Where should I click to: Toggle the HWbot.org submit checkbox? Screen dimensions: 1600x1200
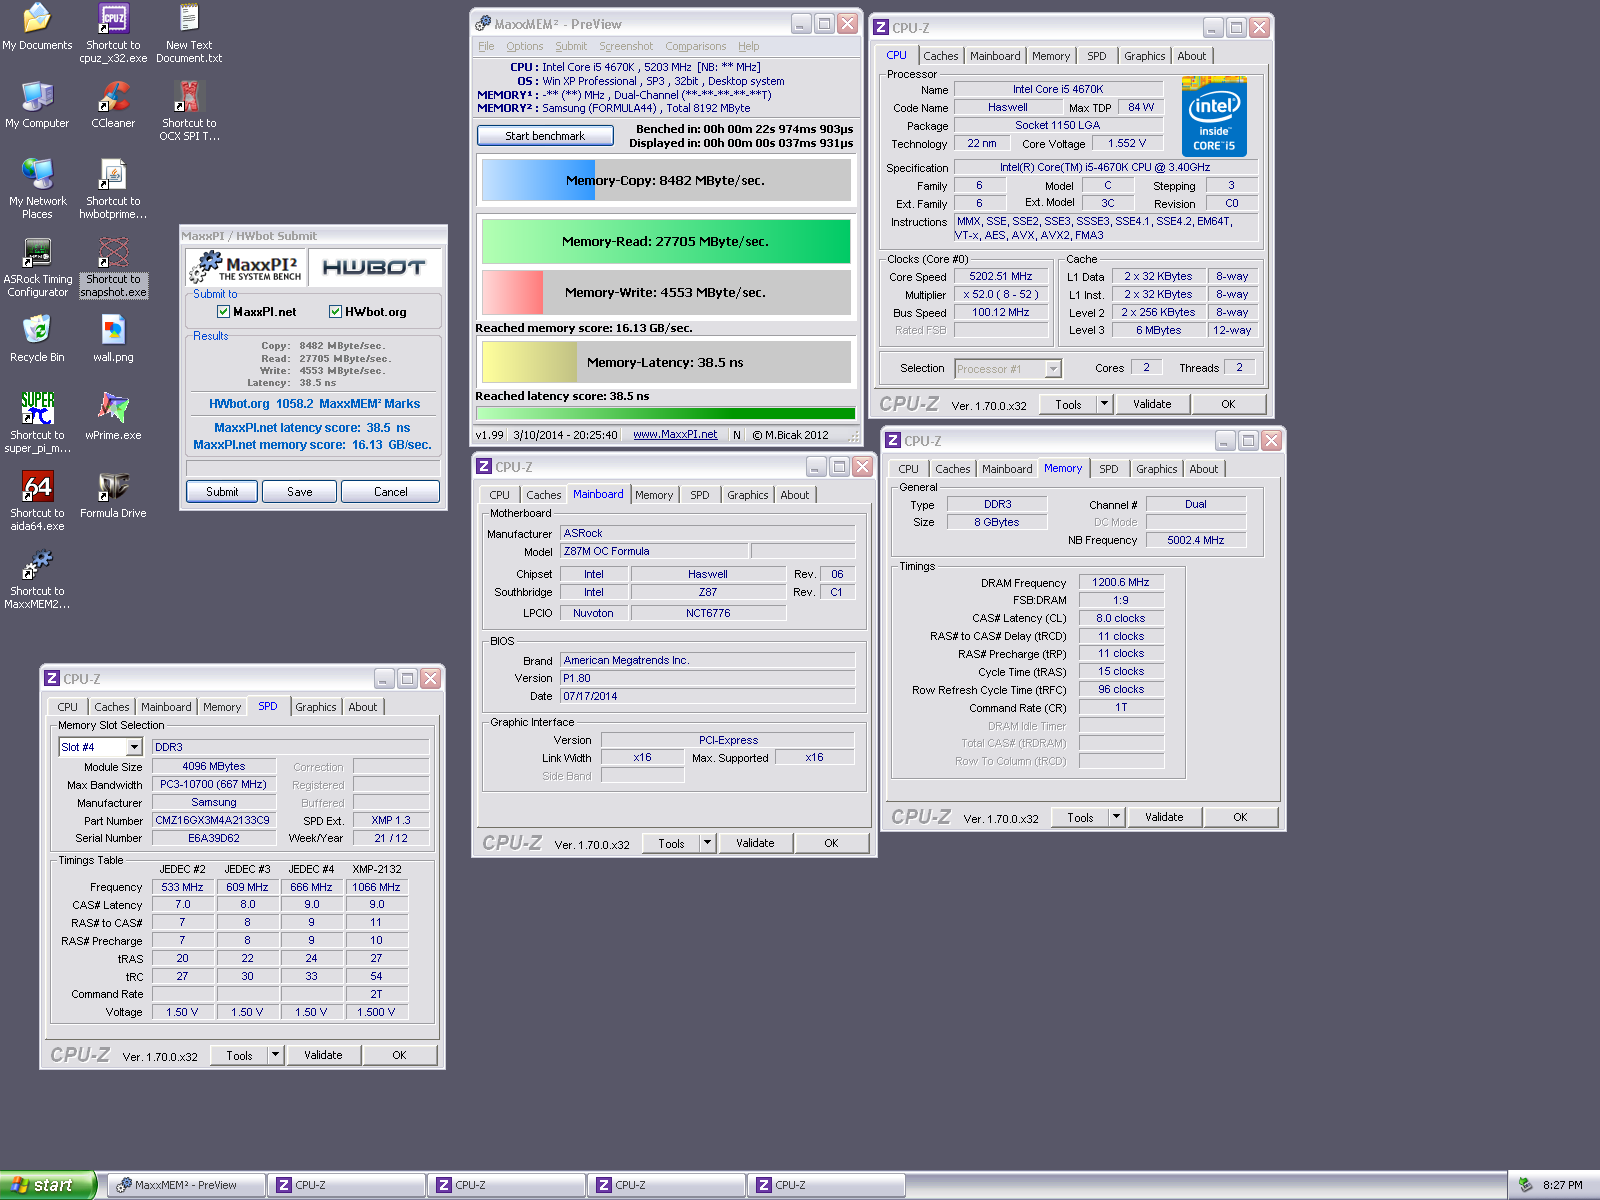tap(336, 312)
